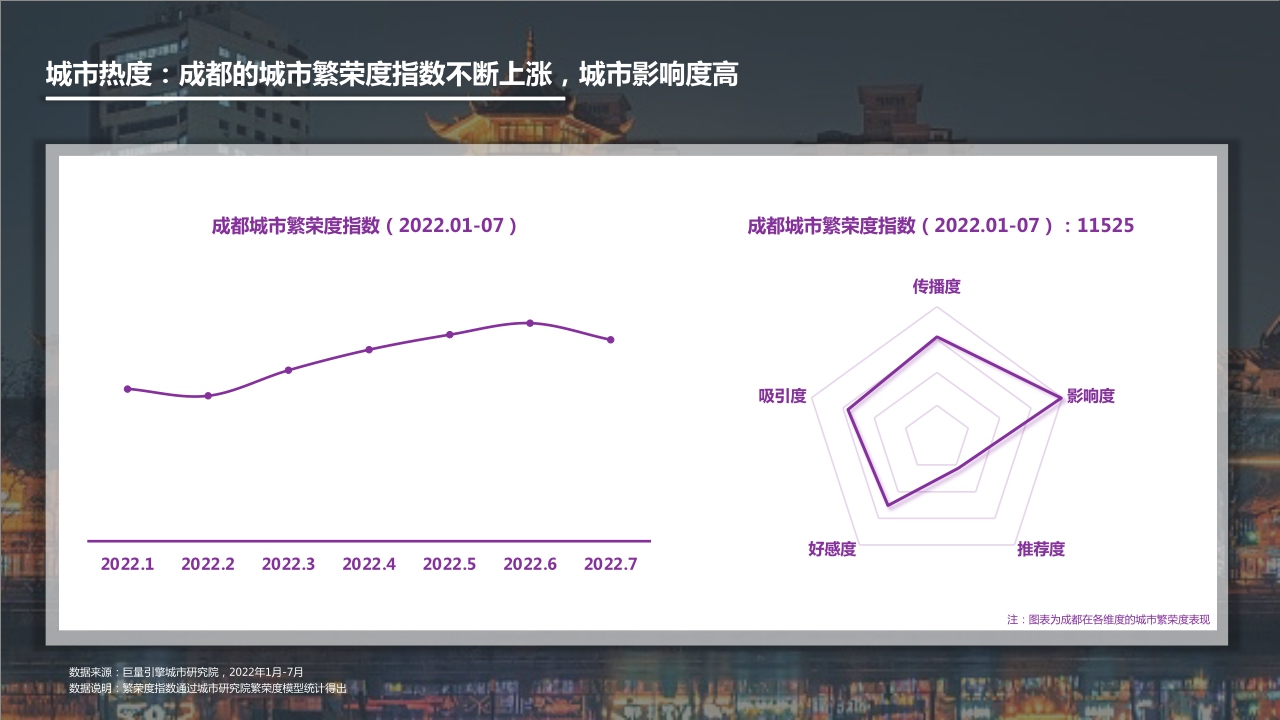Select the 2022.5 x-axis label
The height and width of the screenshot is (720, 1280).
451,564
